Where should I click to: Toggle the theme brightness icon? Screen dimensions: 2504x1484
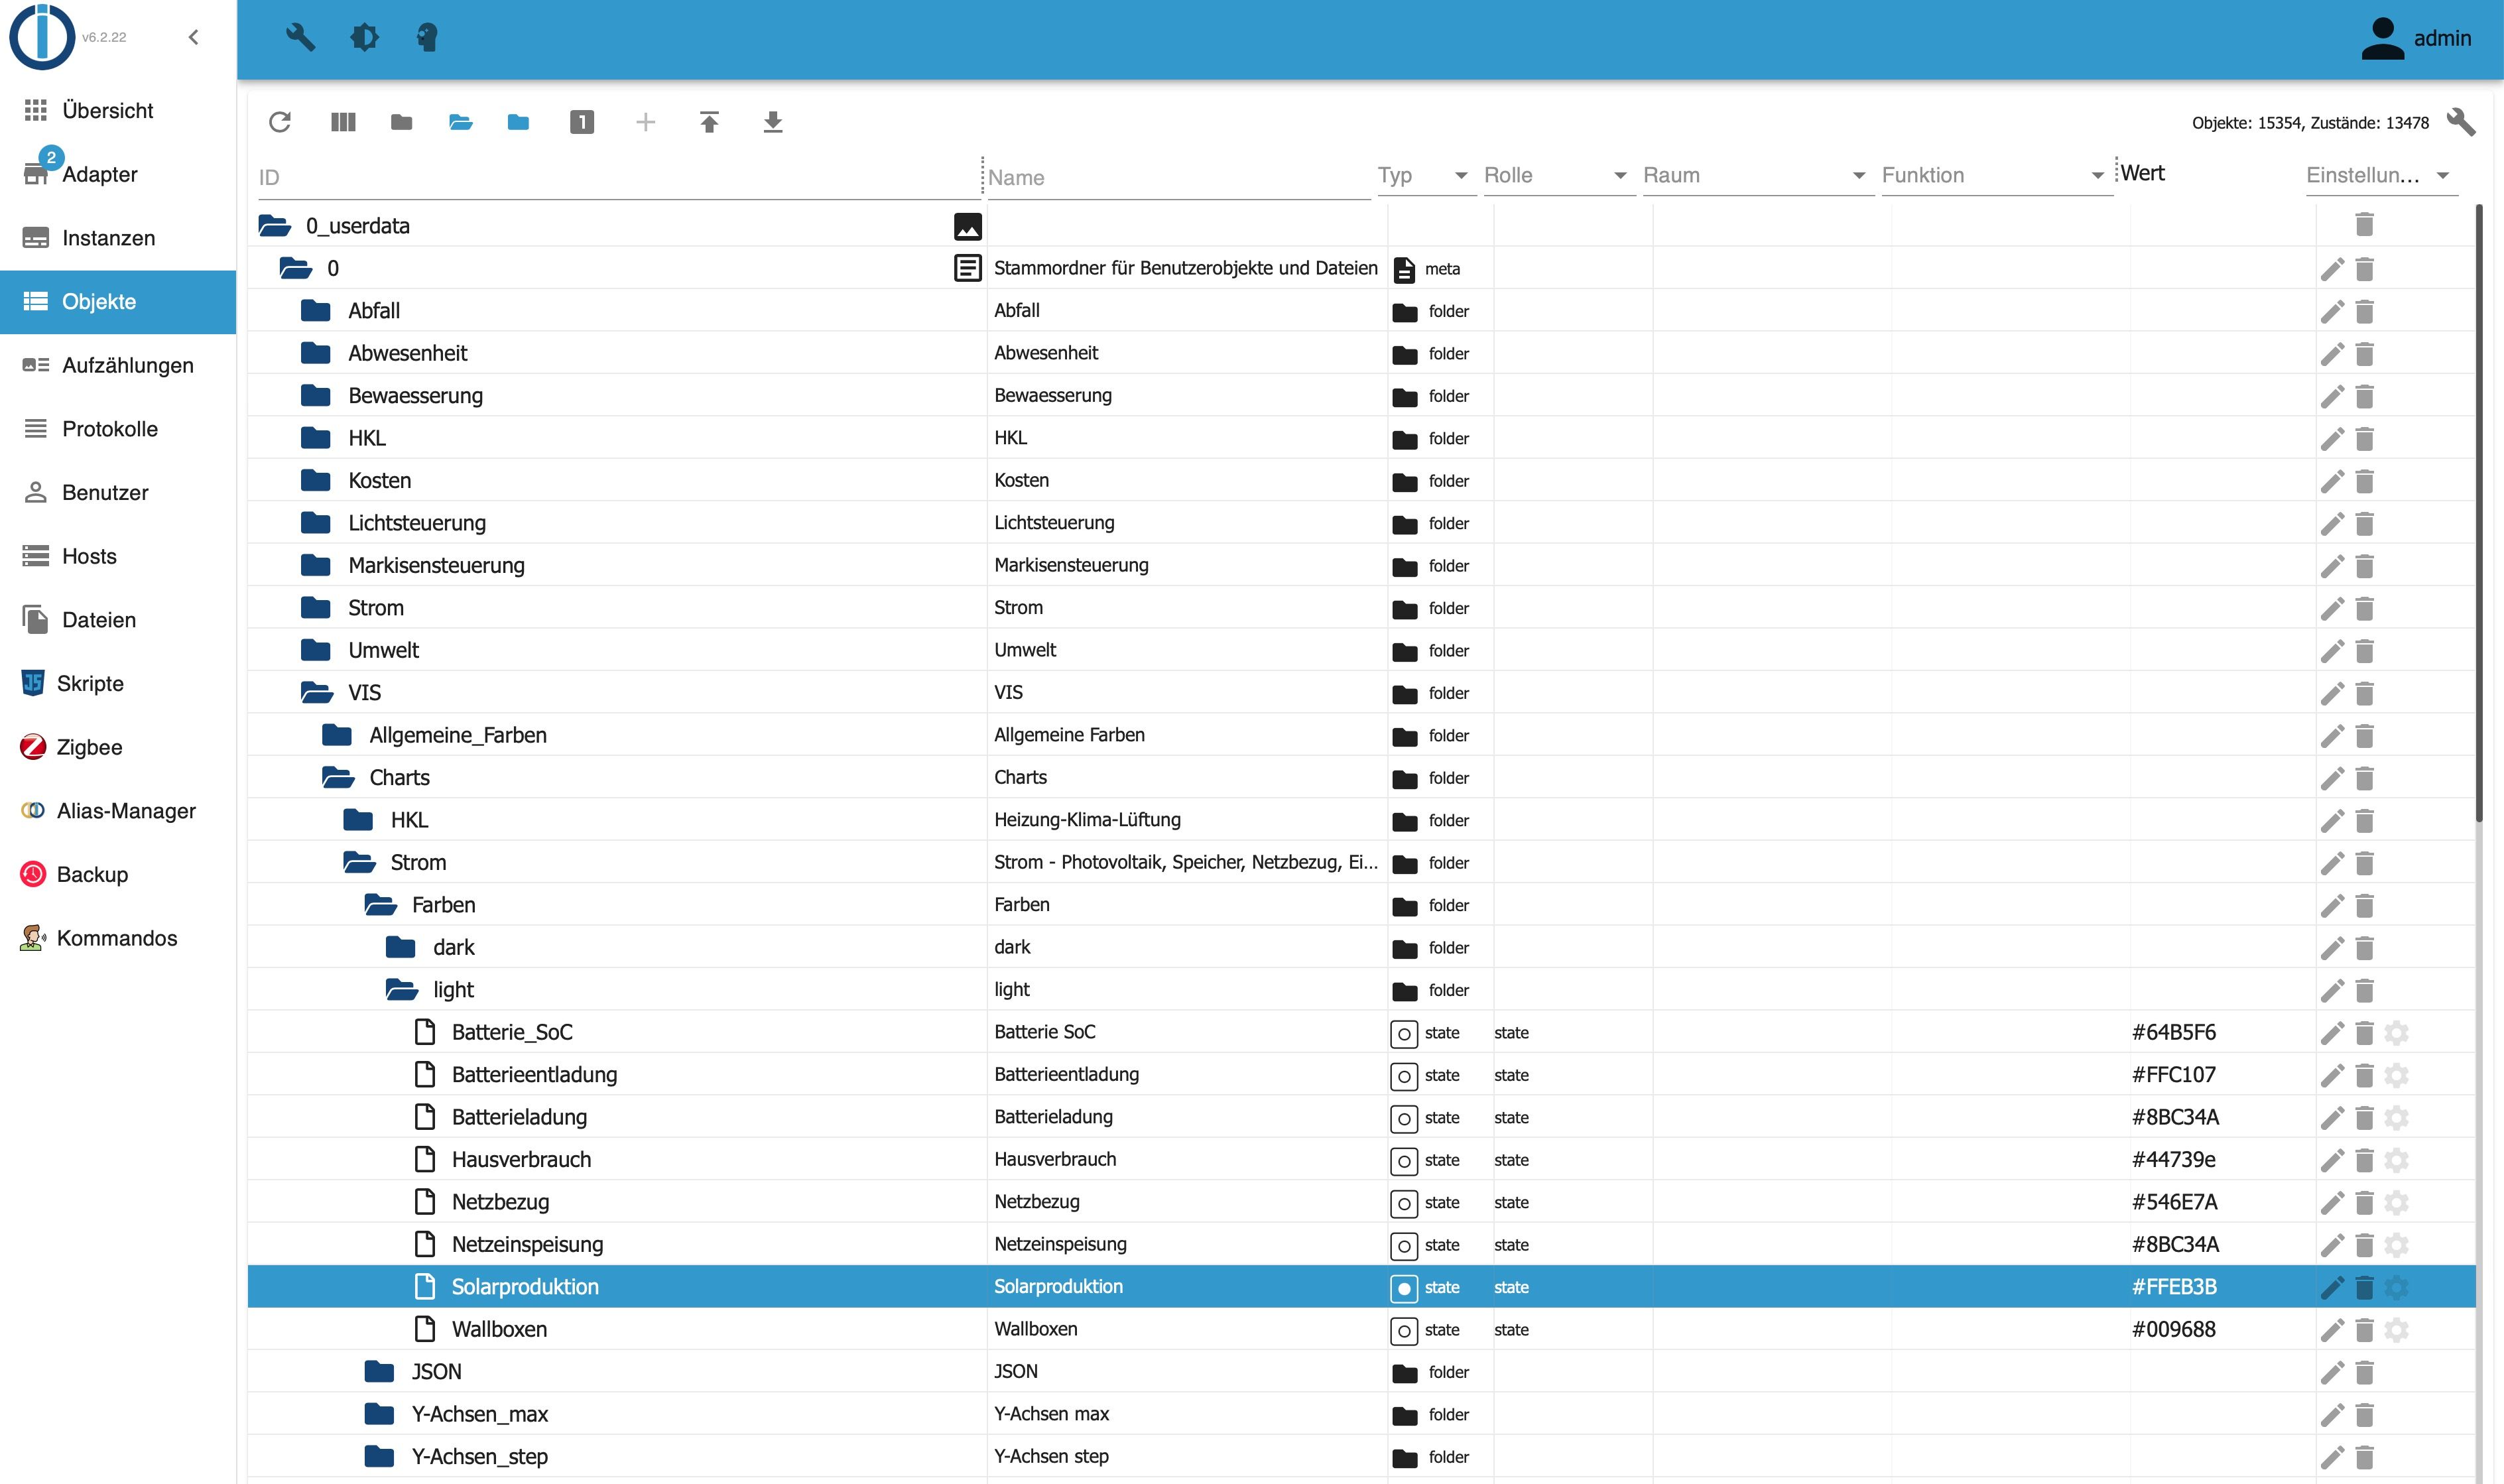pyautogui.click(x=364, y=38)
